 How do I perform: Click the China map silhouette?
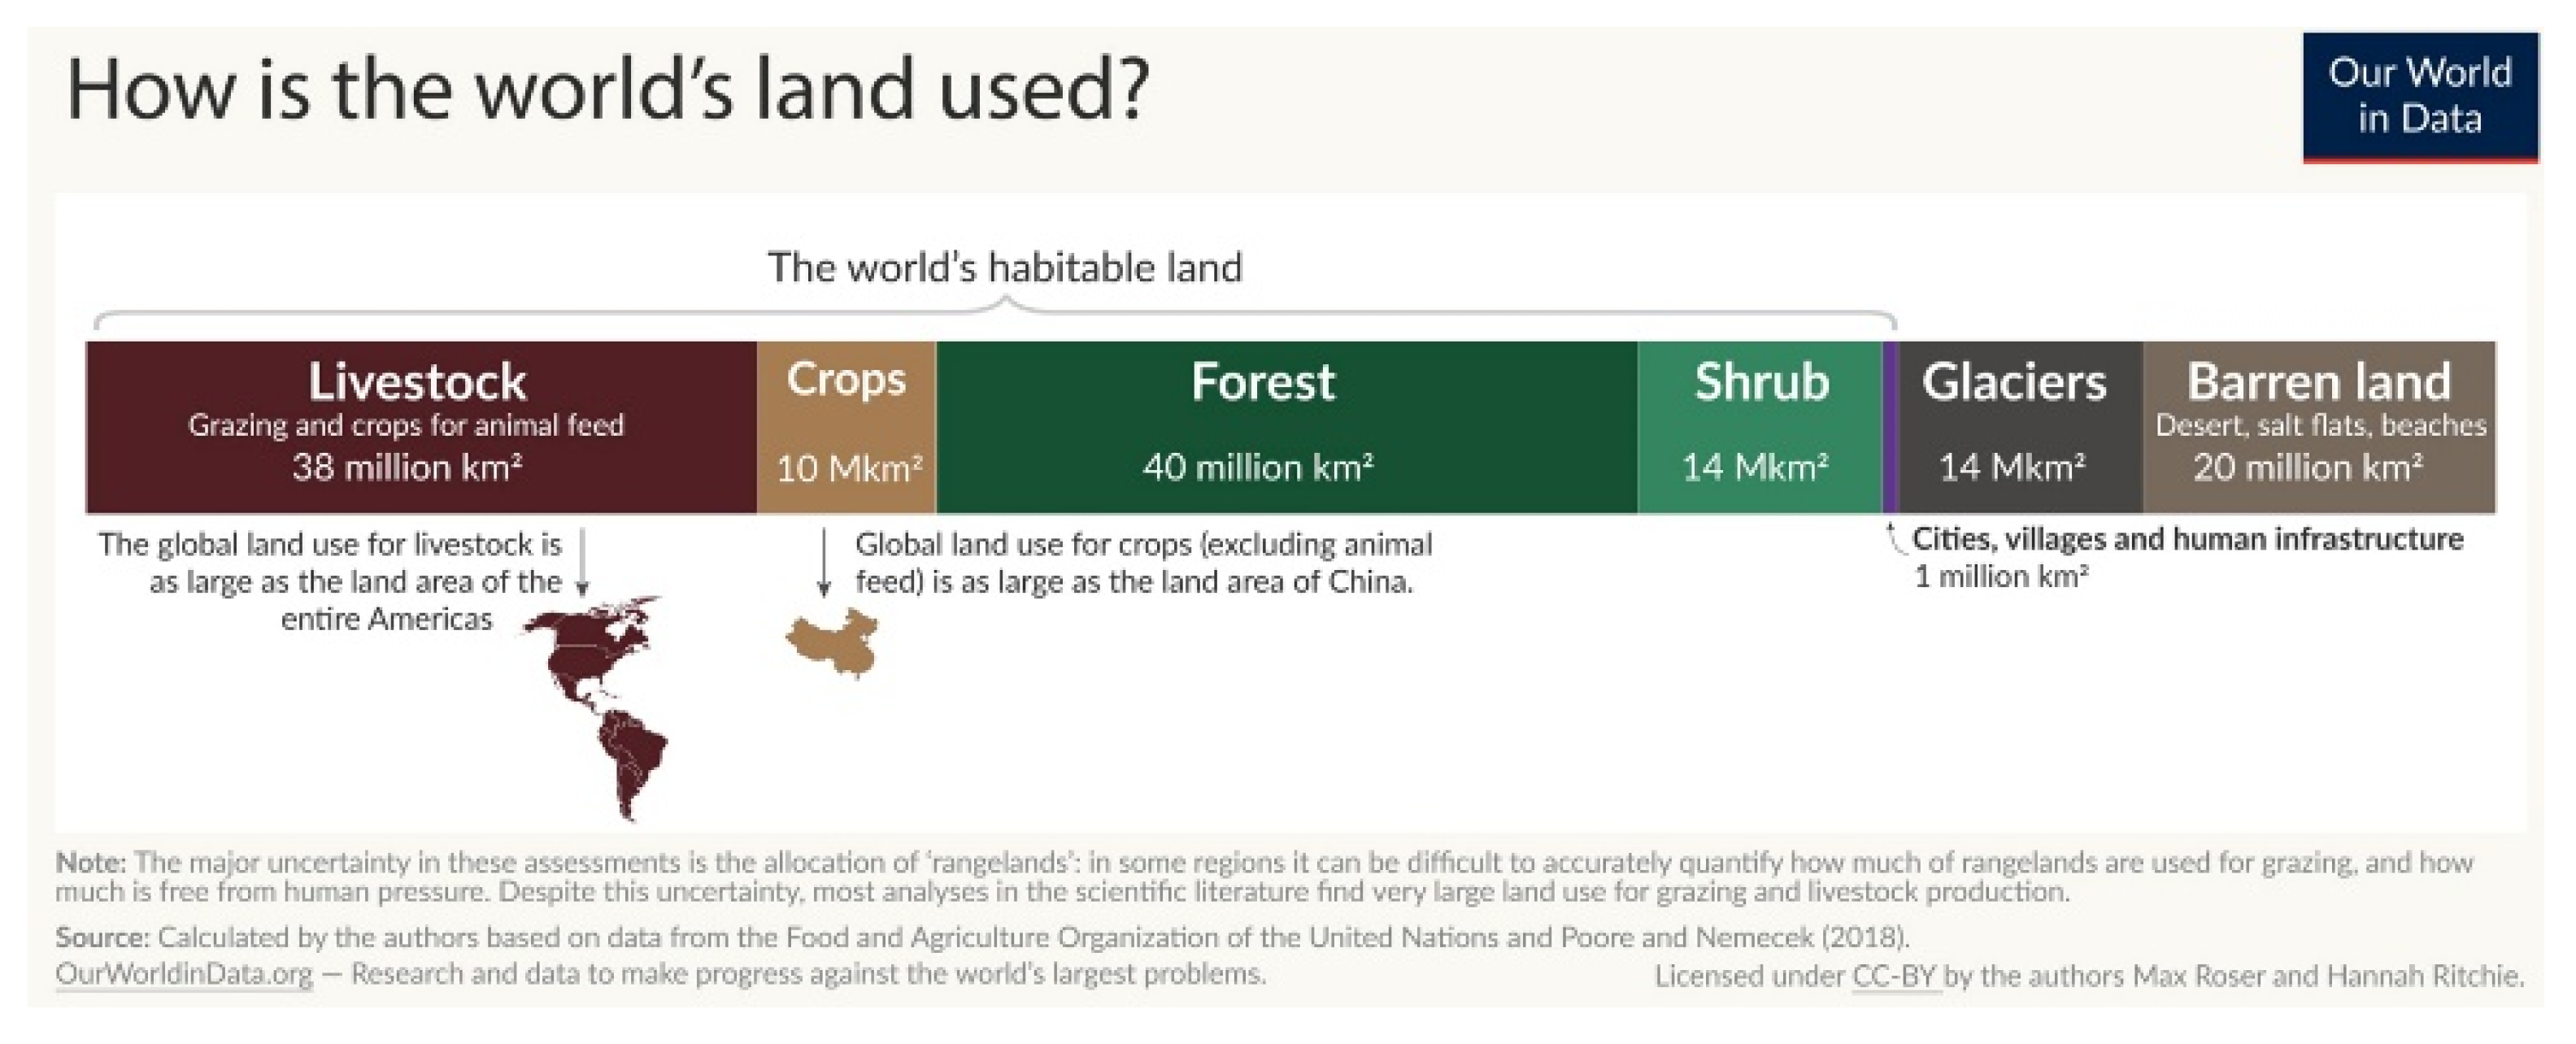pyautogui.click(x=833, y=644)
